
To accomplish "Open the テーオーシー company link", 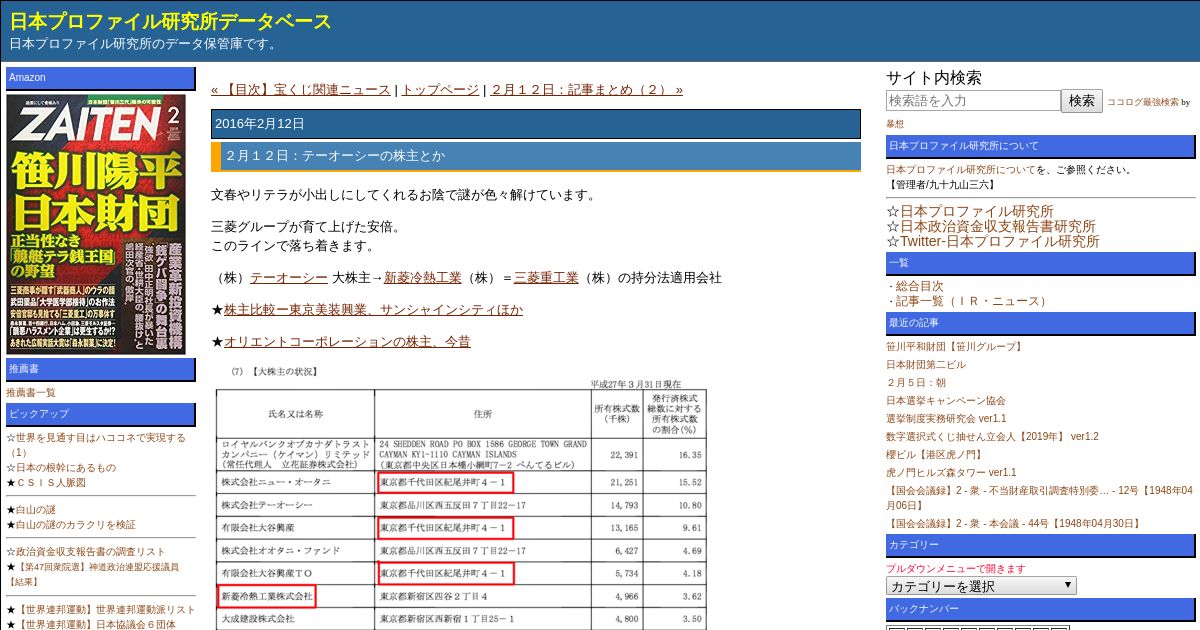I will [x=289, y=277].
